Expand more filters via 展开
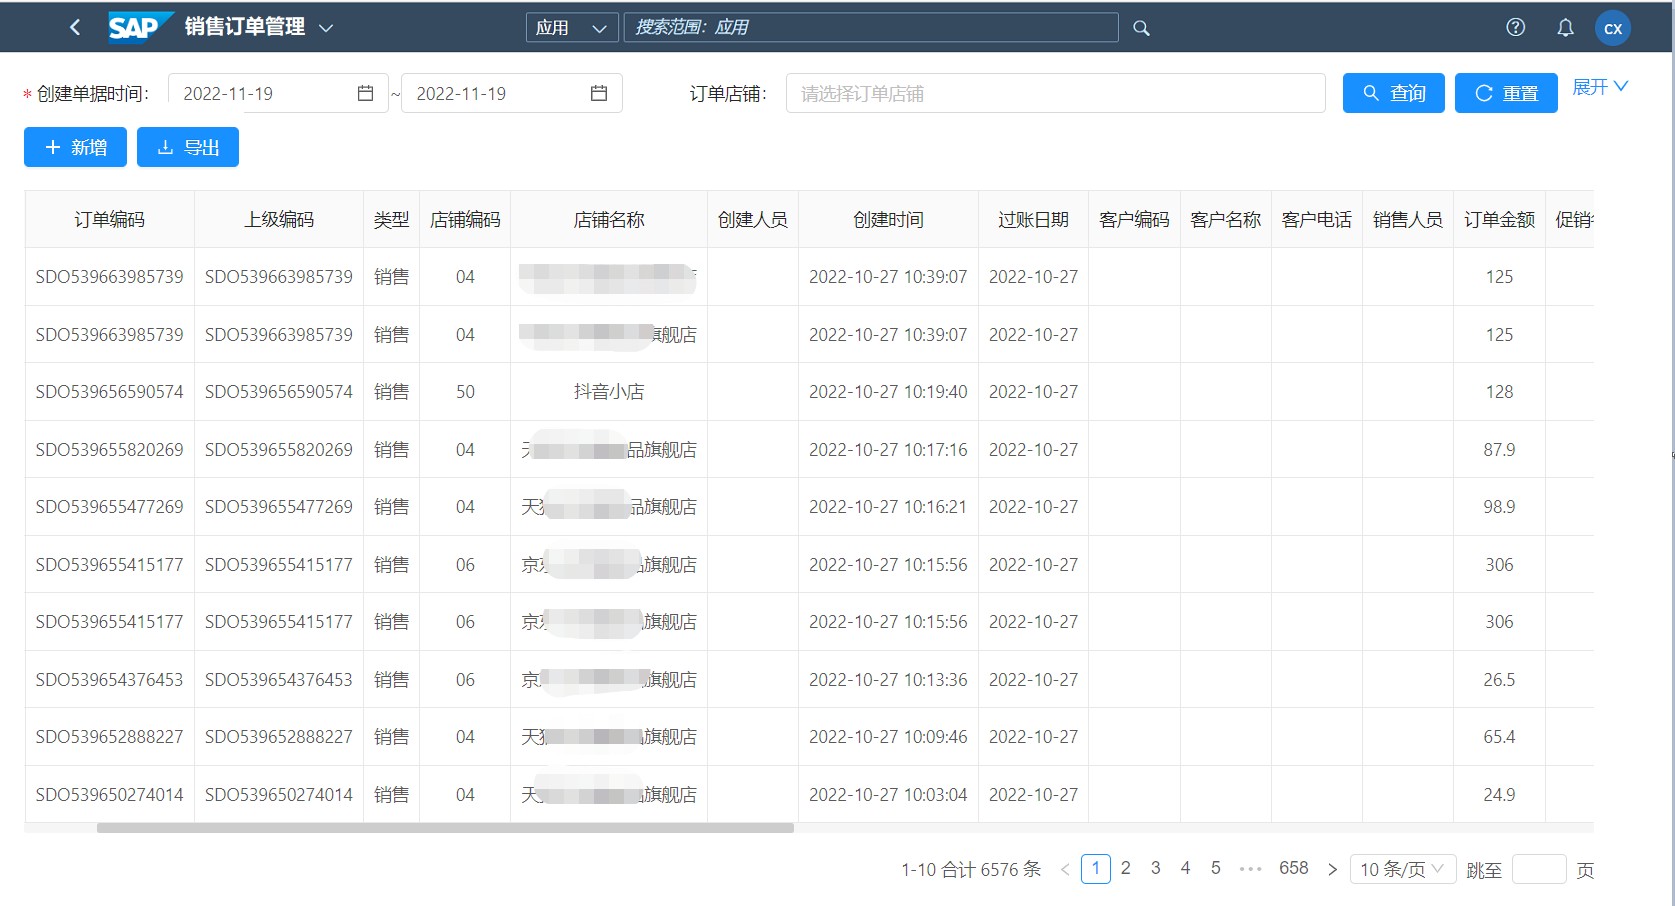Screen dimensions: 1675x906 (1600, 87)
